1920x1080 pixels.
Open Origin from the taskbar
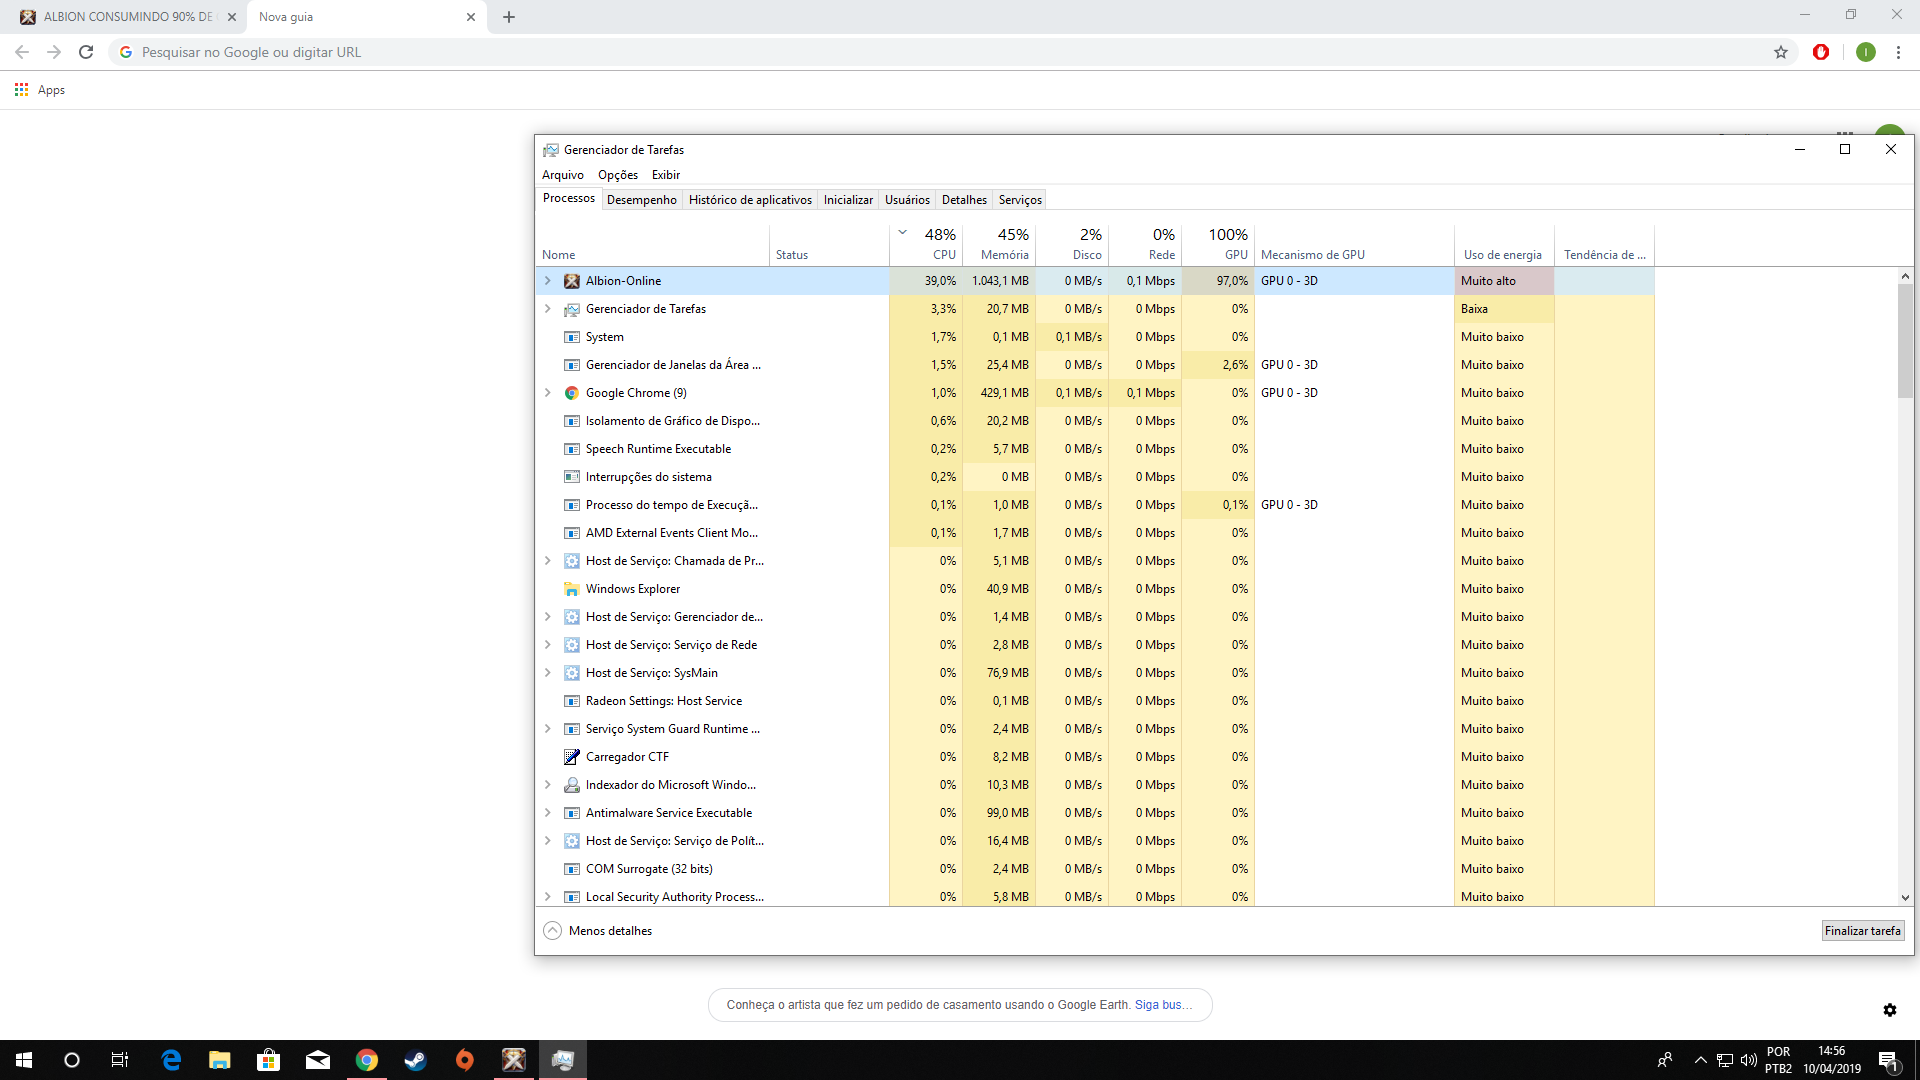coord(465,1060)
